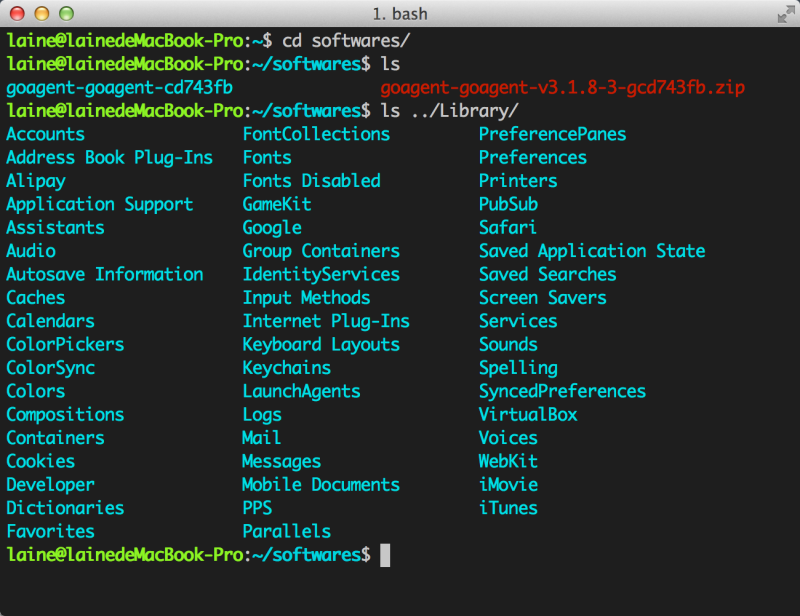Click 'Application Support' in the listing

[x=99, y=204]
